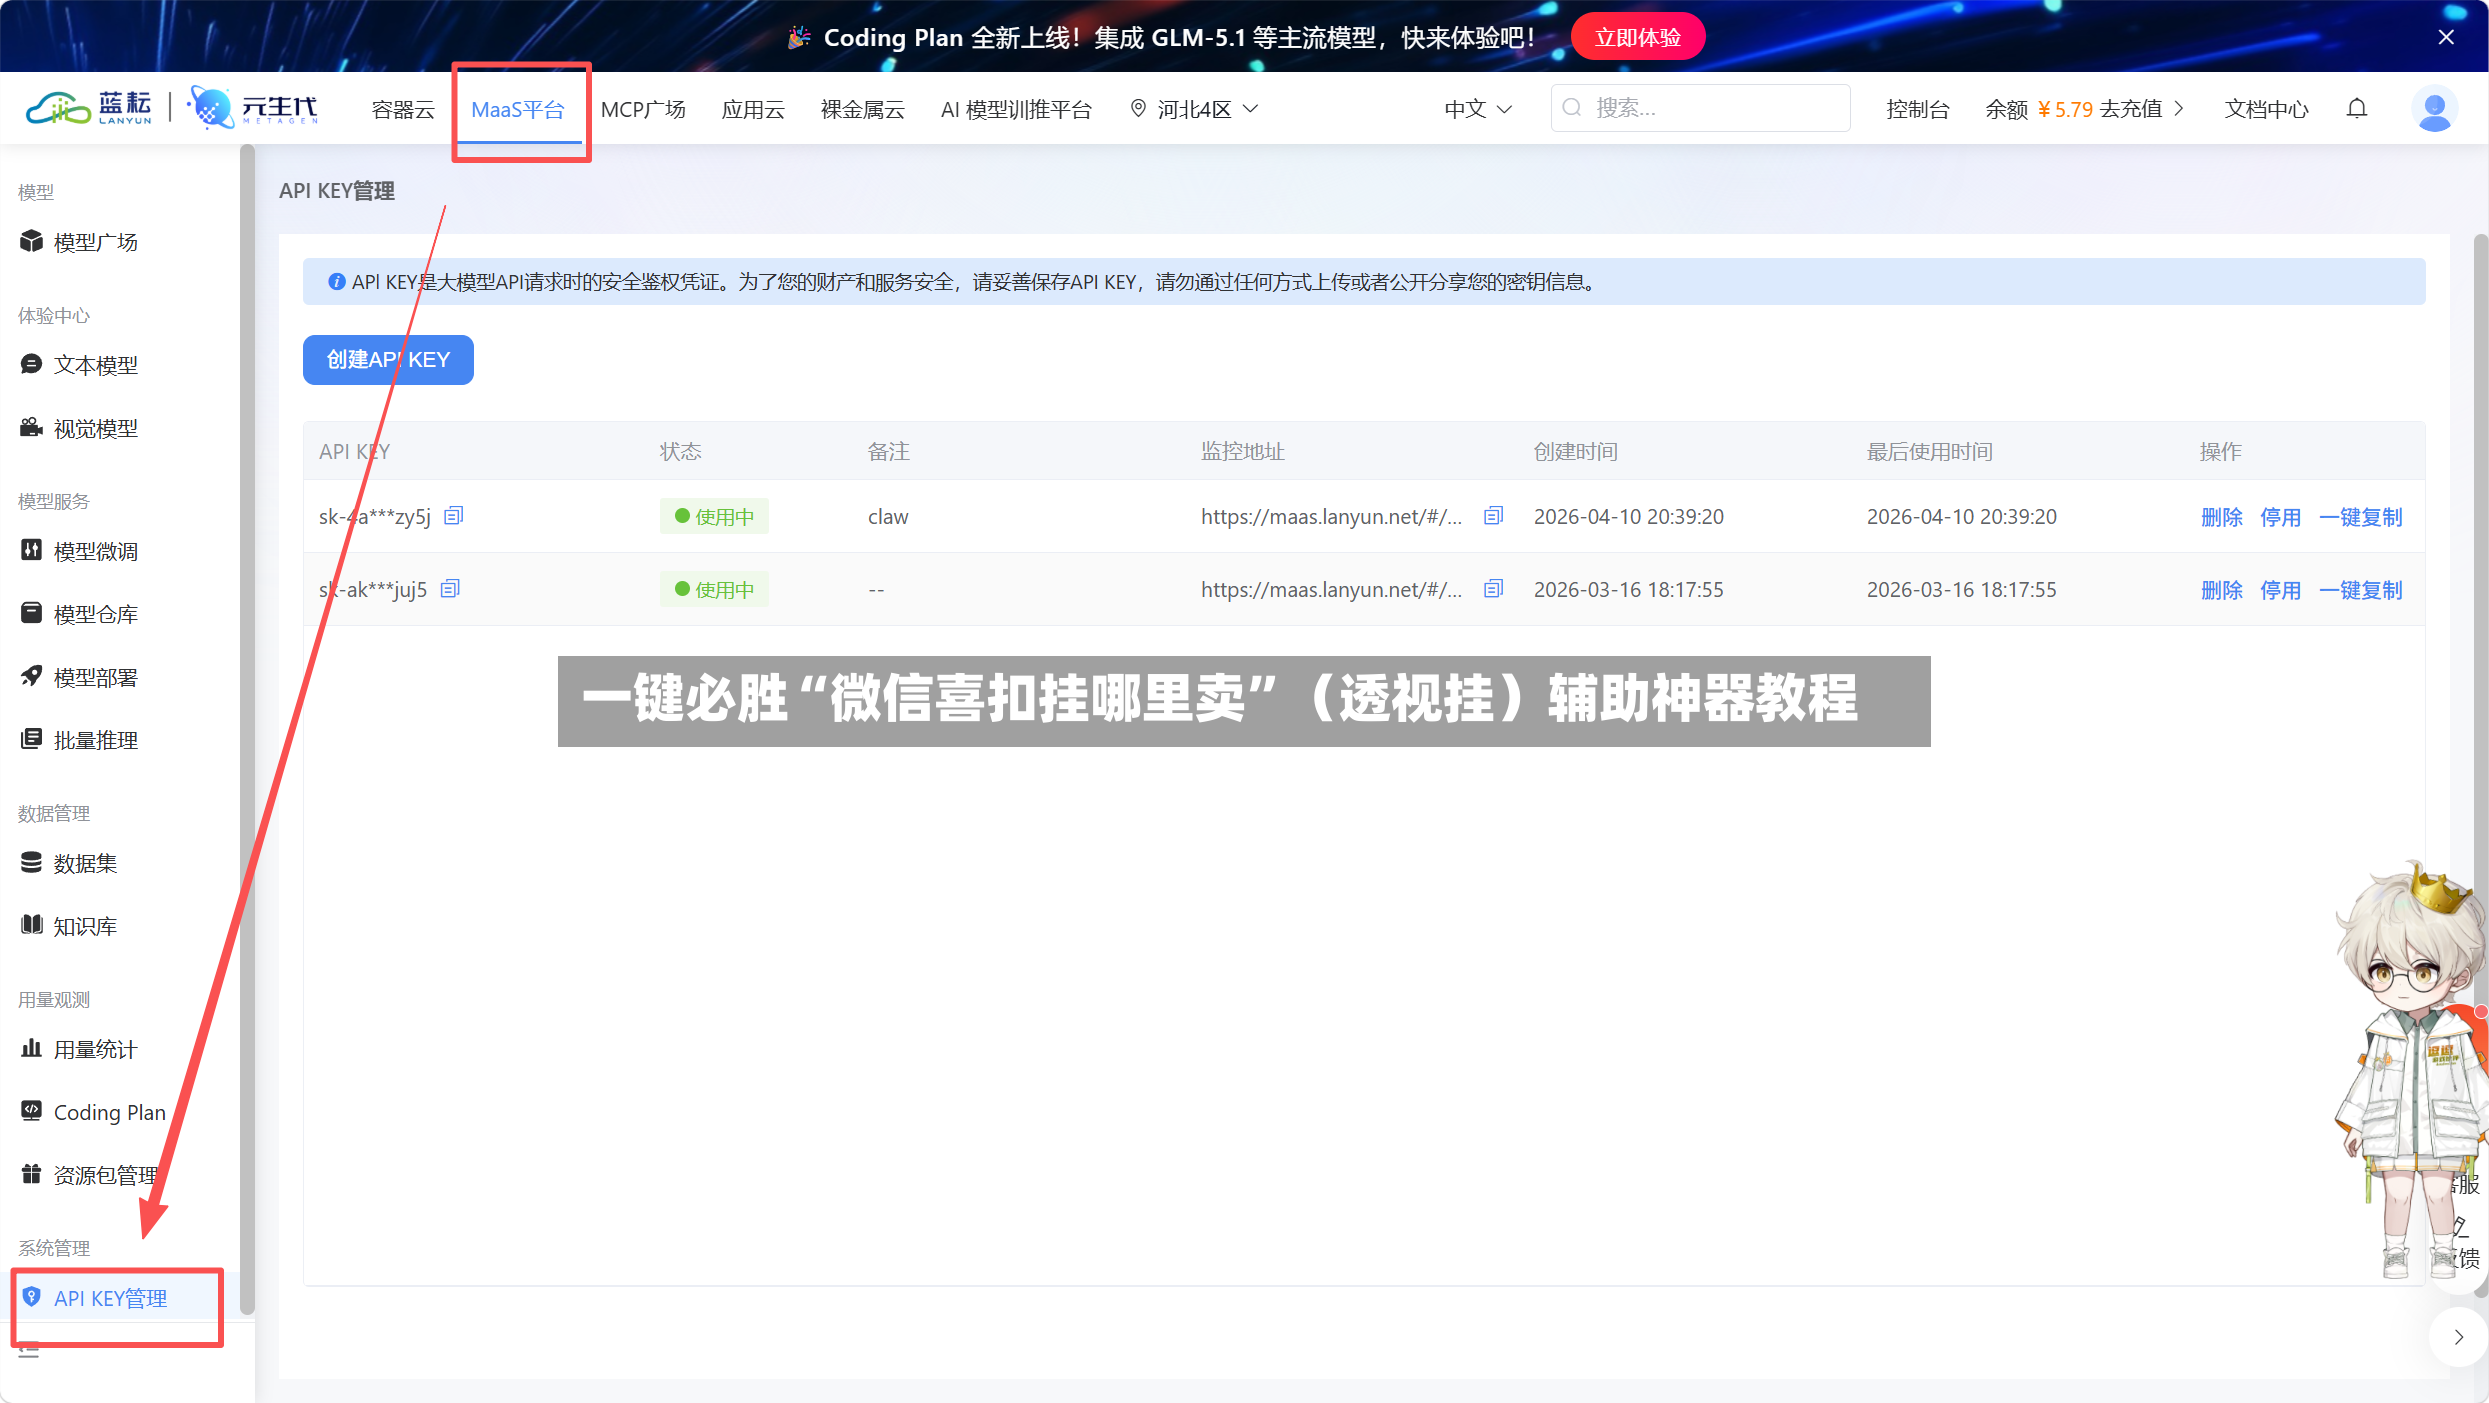Open the 河北4区 region dropdown

(x=1194, y=109)
